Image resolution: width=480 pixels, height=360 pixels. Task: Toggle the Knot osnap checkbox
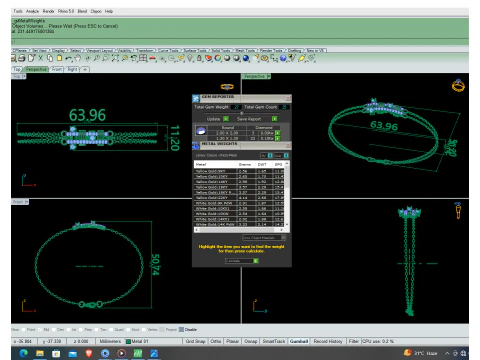(128, 330)
